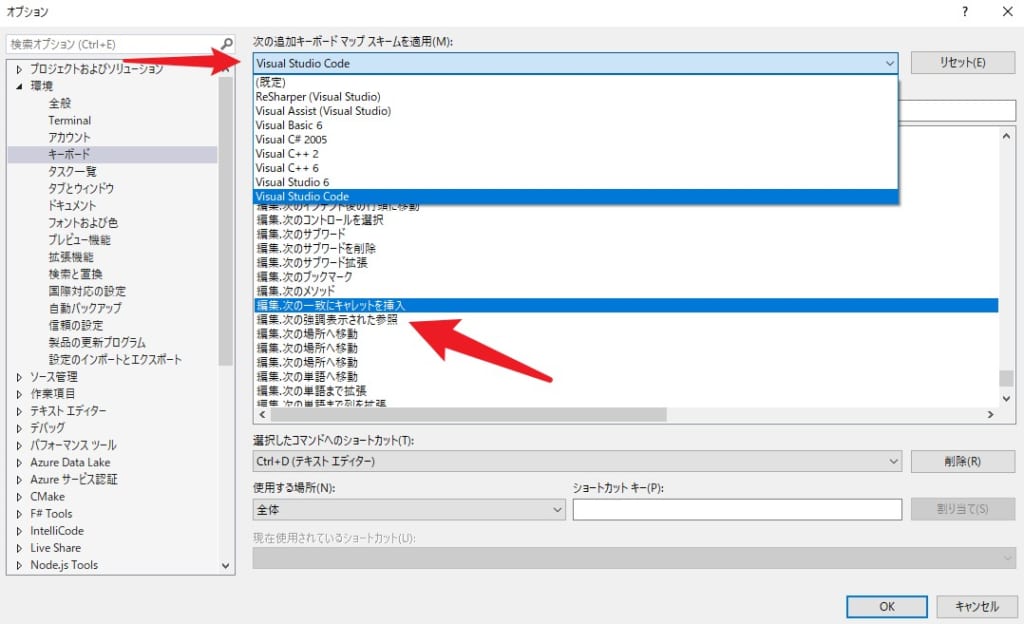Viewport: 1024px width, 624px height.
Task: Click the help question mark in the title bar
Action: coord(965,11)
